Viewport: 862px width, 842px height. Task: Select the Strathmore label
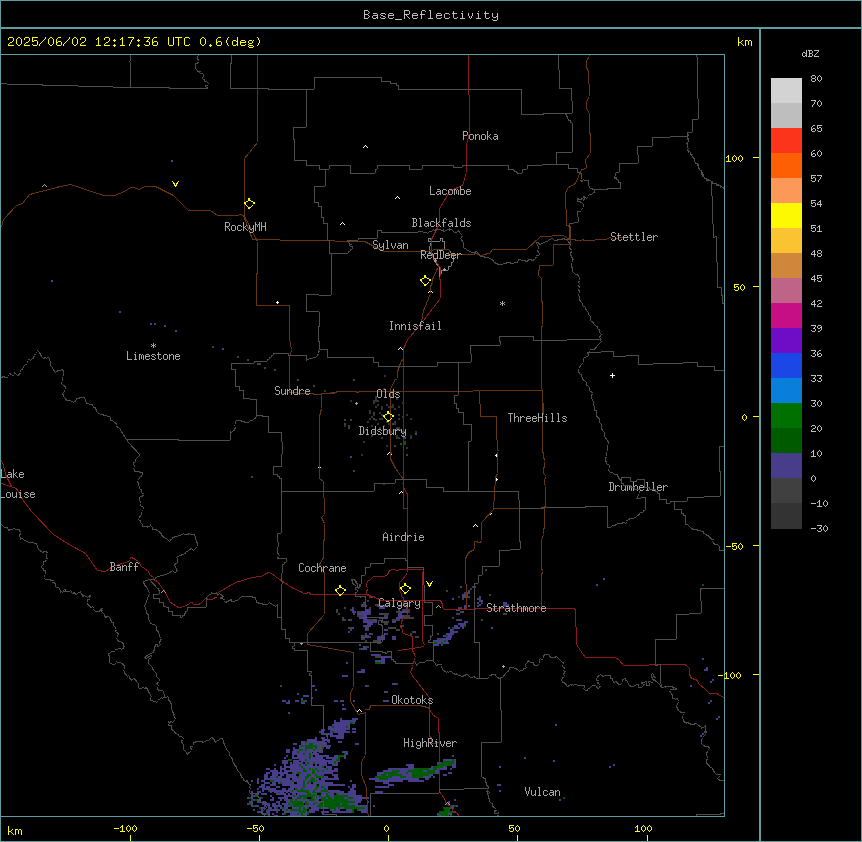516,608
